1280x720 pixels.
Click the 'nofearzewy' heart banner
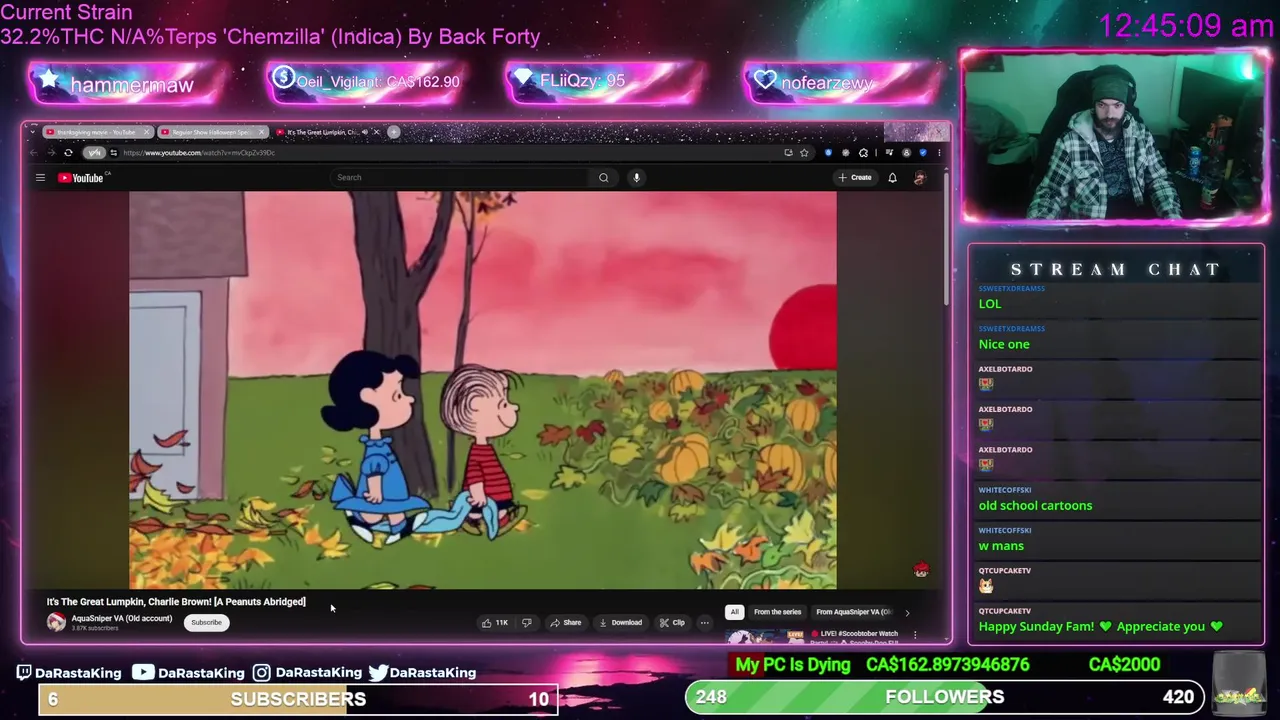click(842, 82)
